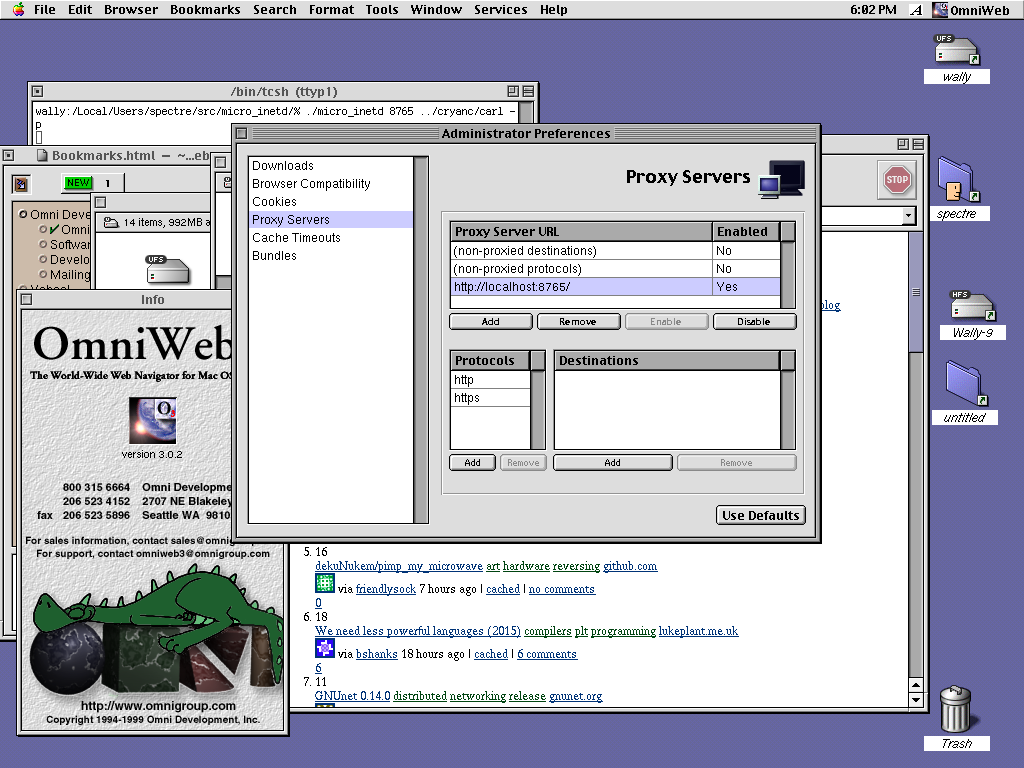The width and height of the screenshot is (1024, 768).
Task: Click browser scrollbar up arrow
Action: [916, 686]
